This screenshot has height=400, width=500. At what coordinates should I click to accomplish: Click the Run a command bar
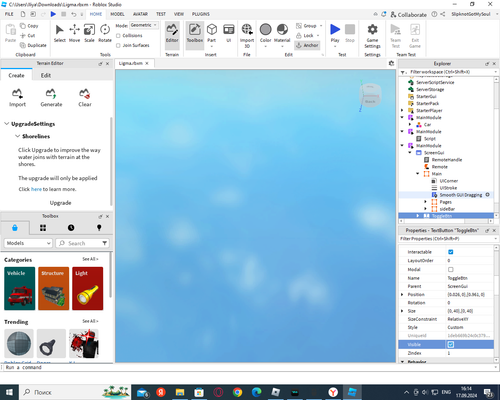click(x=247, y=367)
